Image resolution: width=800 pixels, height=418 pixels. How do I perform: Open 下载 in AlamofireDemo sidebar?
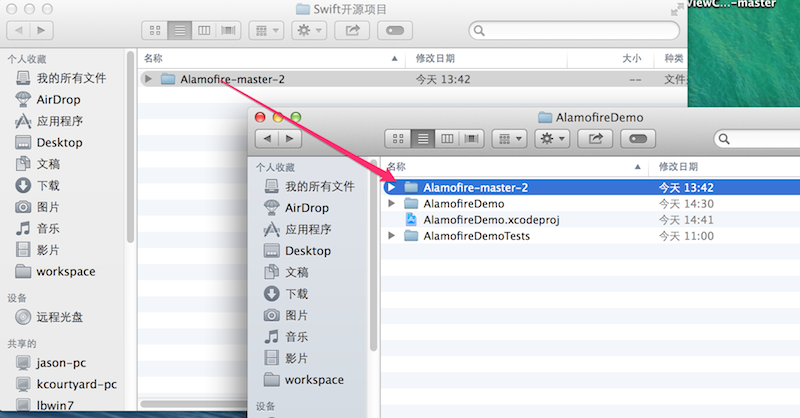click(x=286, y=293)
